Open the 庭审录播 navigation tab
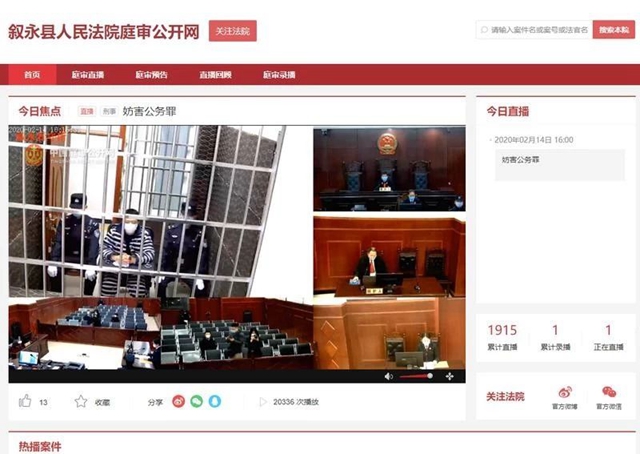640x454 pixels. click(279, 75)
